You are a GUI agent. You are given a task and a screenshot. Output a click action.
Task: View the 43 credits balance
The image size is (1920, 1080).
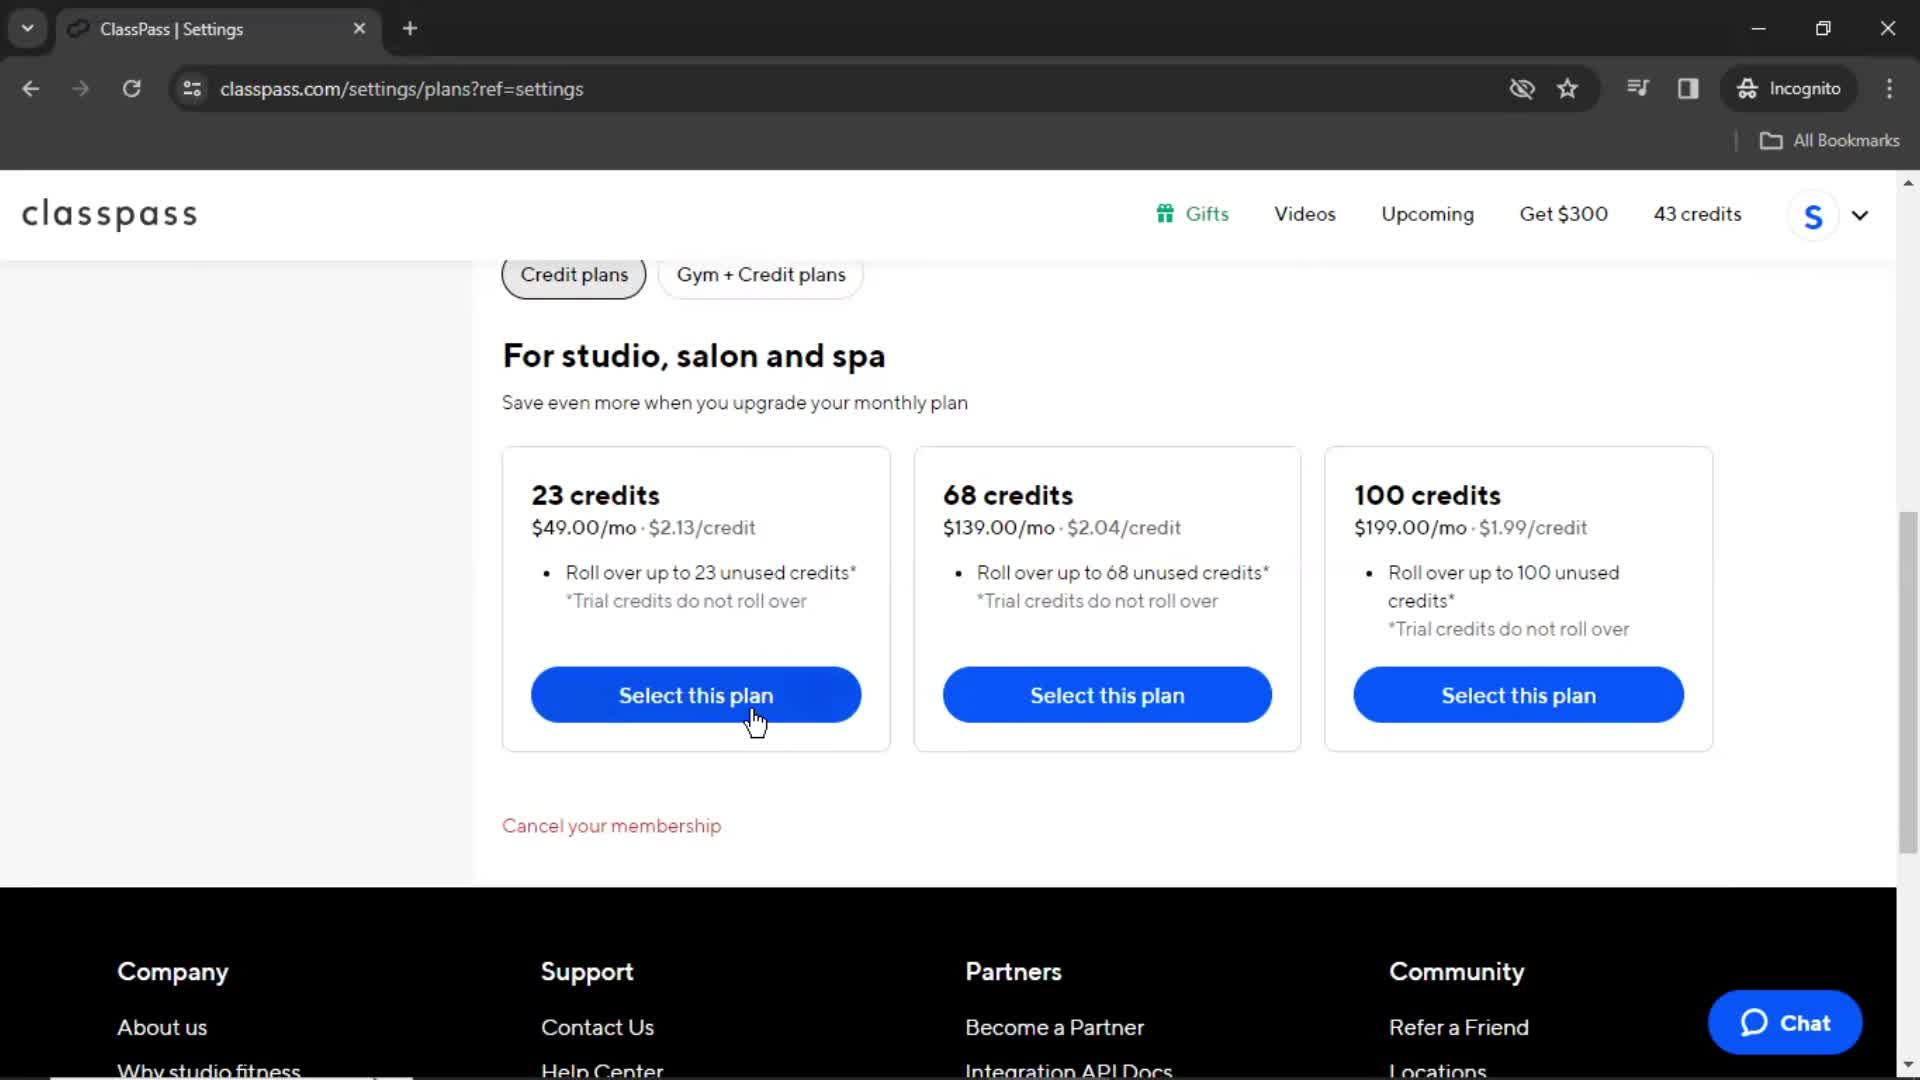pyautogui.click(x=1697, y=214)
